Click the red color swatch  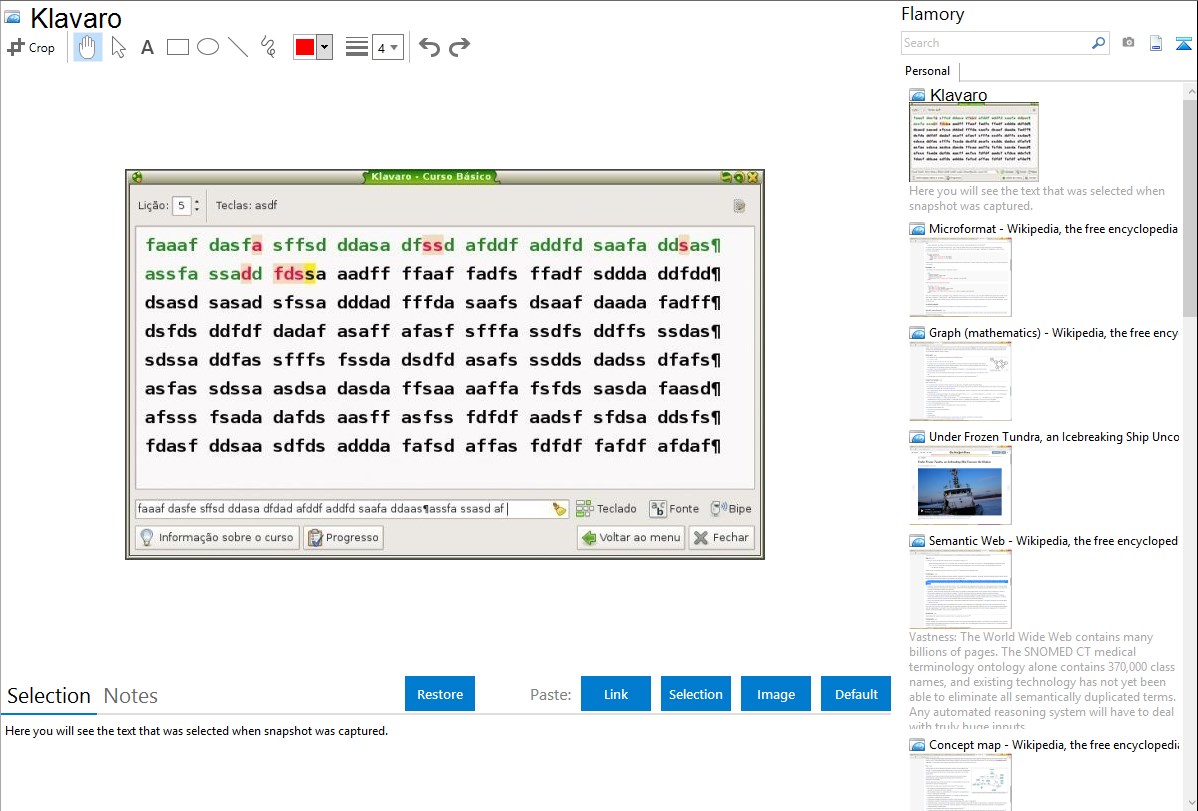coord(305,47)
